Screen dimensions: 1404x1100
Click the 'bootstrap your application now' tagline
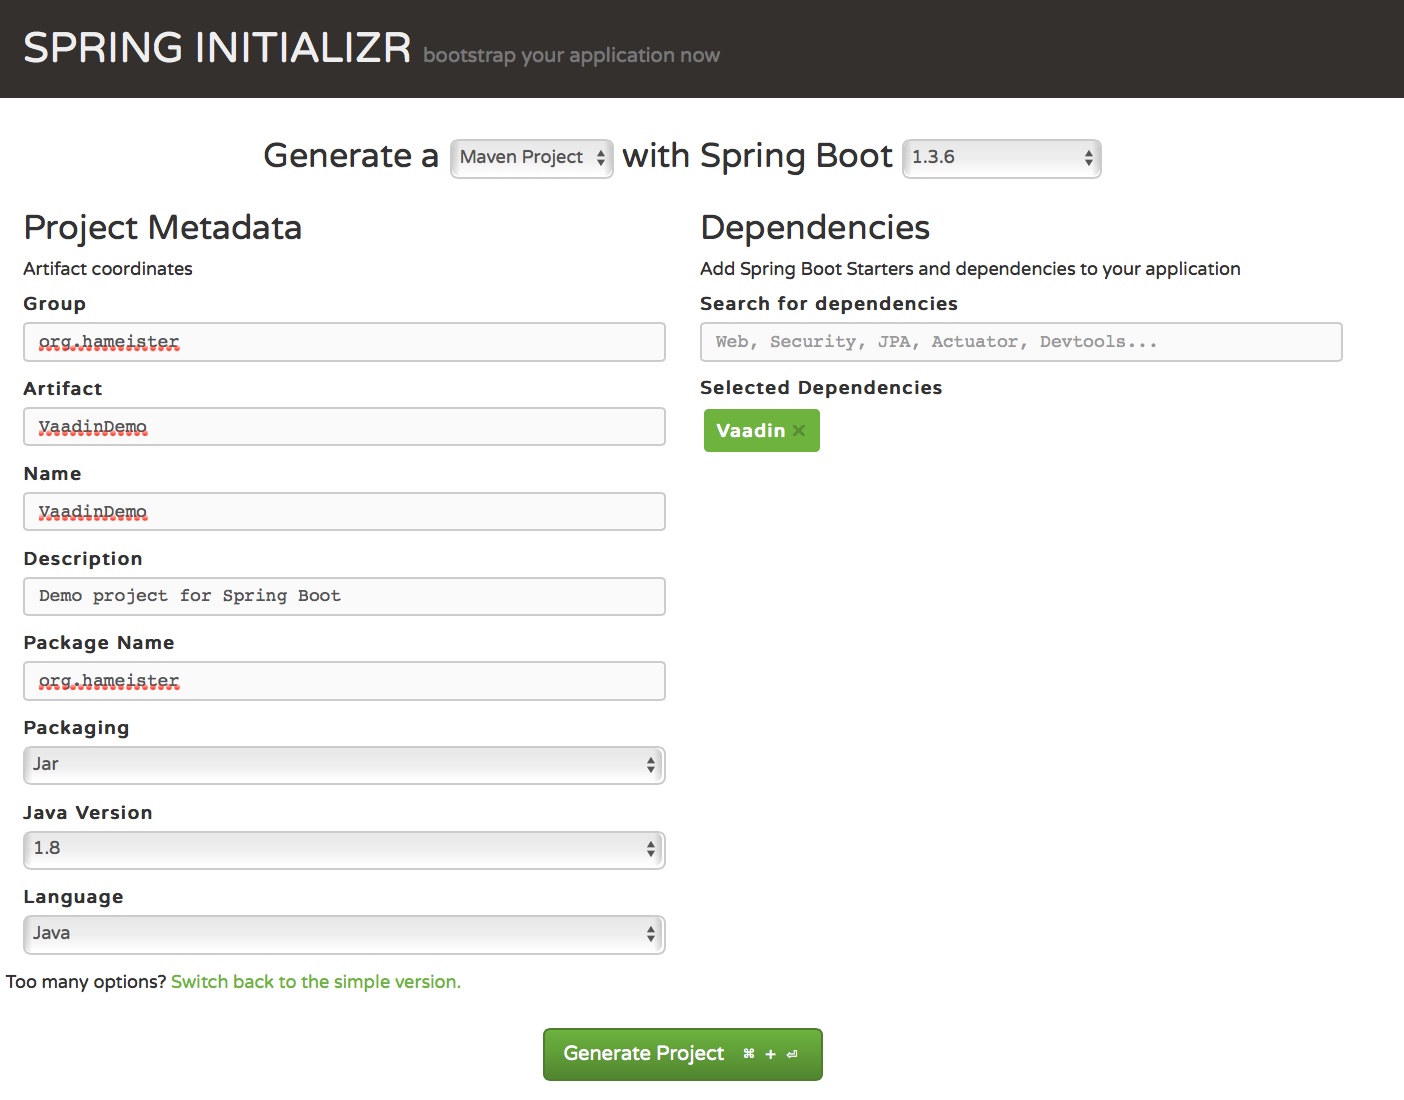coord(571,56)
